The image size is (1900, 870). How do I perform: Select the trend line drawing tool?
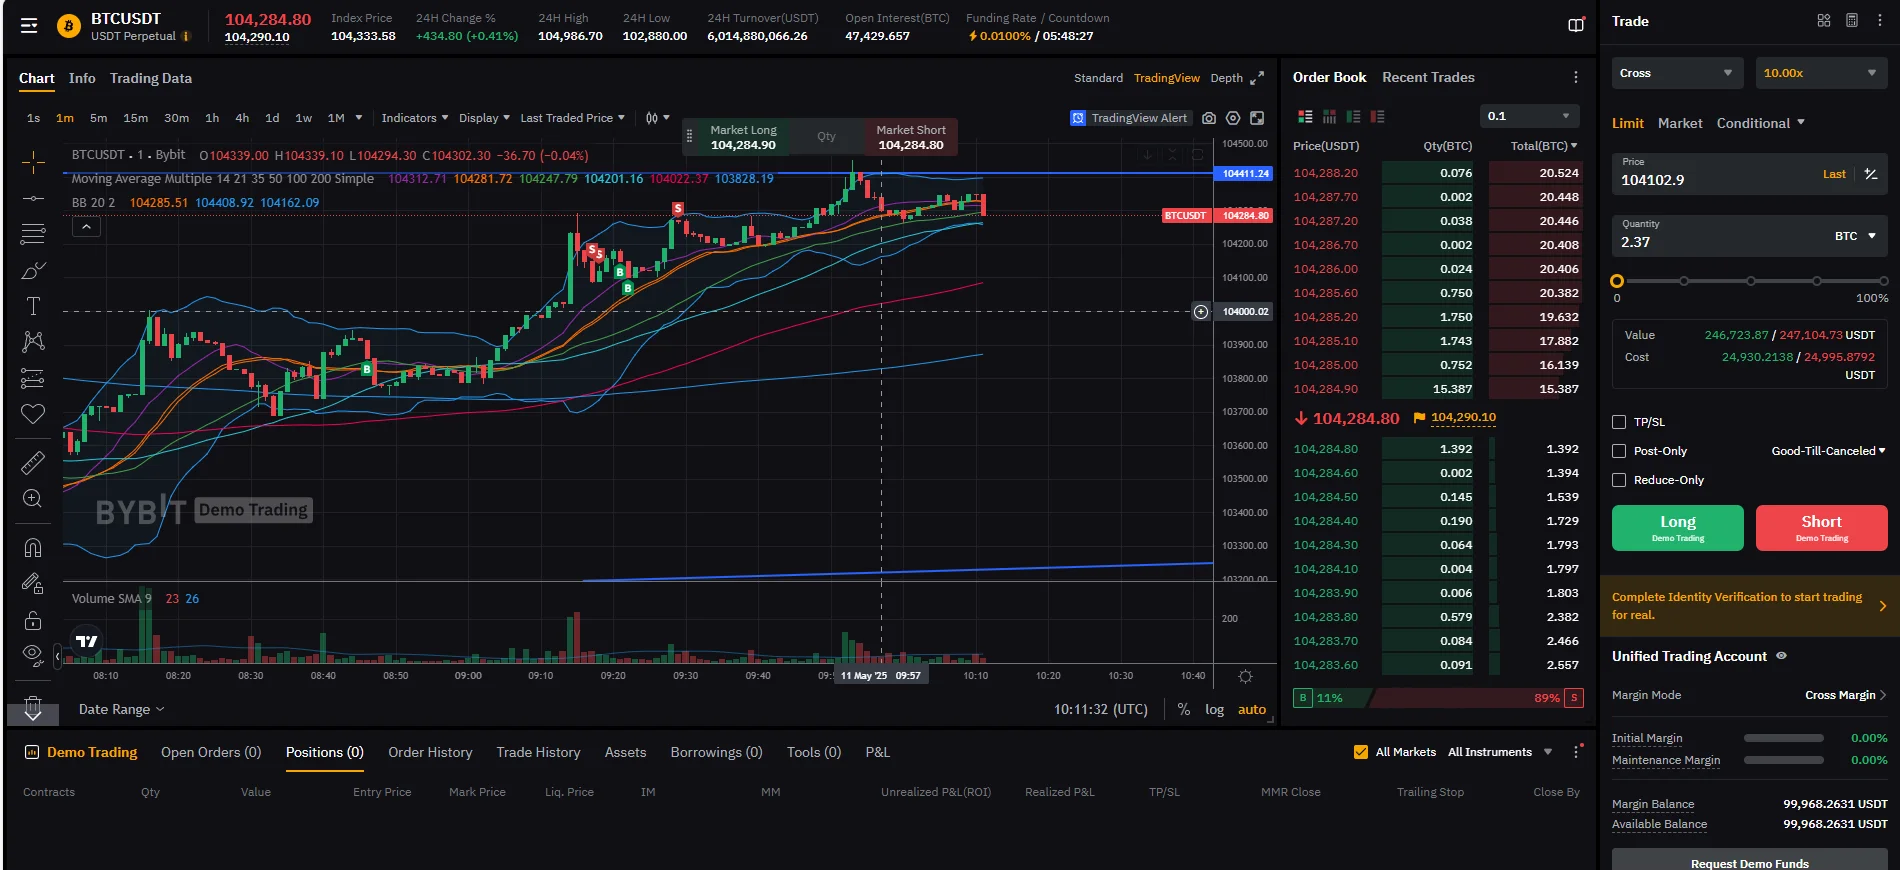pos(33,199)
